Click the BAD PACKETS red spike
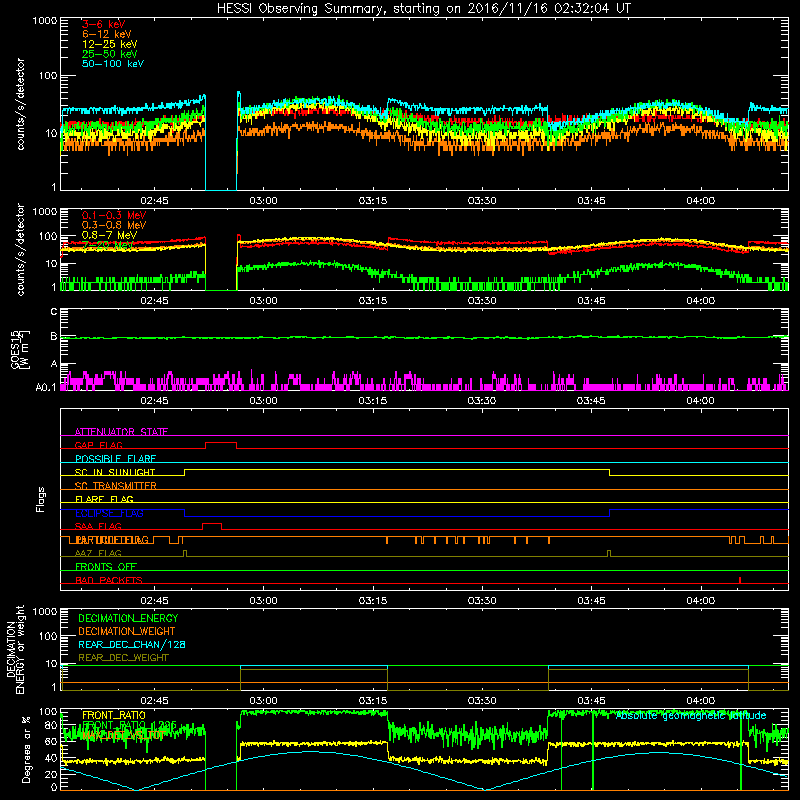Viewport: 800px width, 800px height. (x=740, y=580)
